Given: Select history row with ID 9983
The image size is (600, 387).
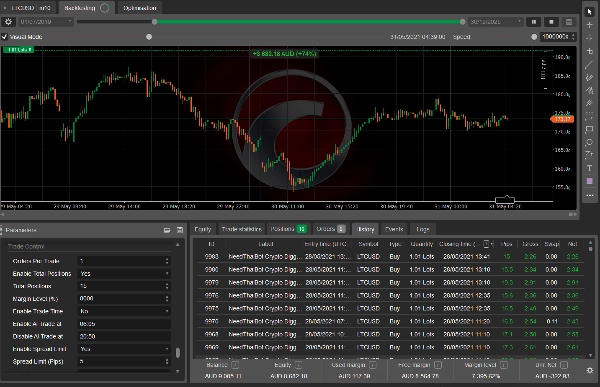Looking at the screenshot, I should point(390,256).
